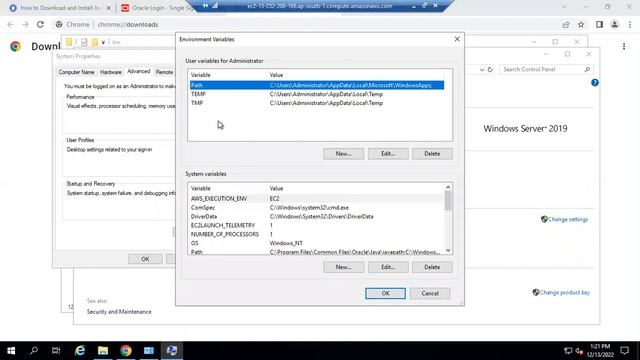640x360 pixels.
Task: Click Chrome back arrow
Action: click(x=10, y=24)
